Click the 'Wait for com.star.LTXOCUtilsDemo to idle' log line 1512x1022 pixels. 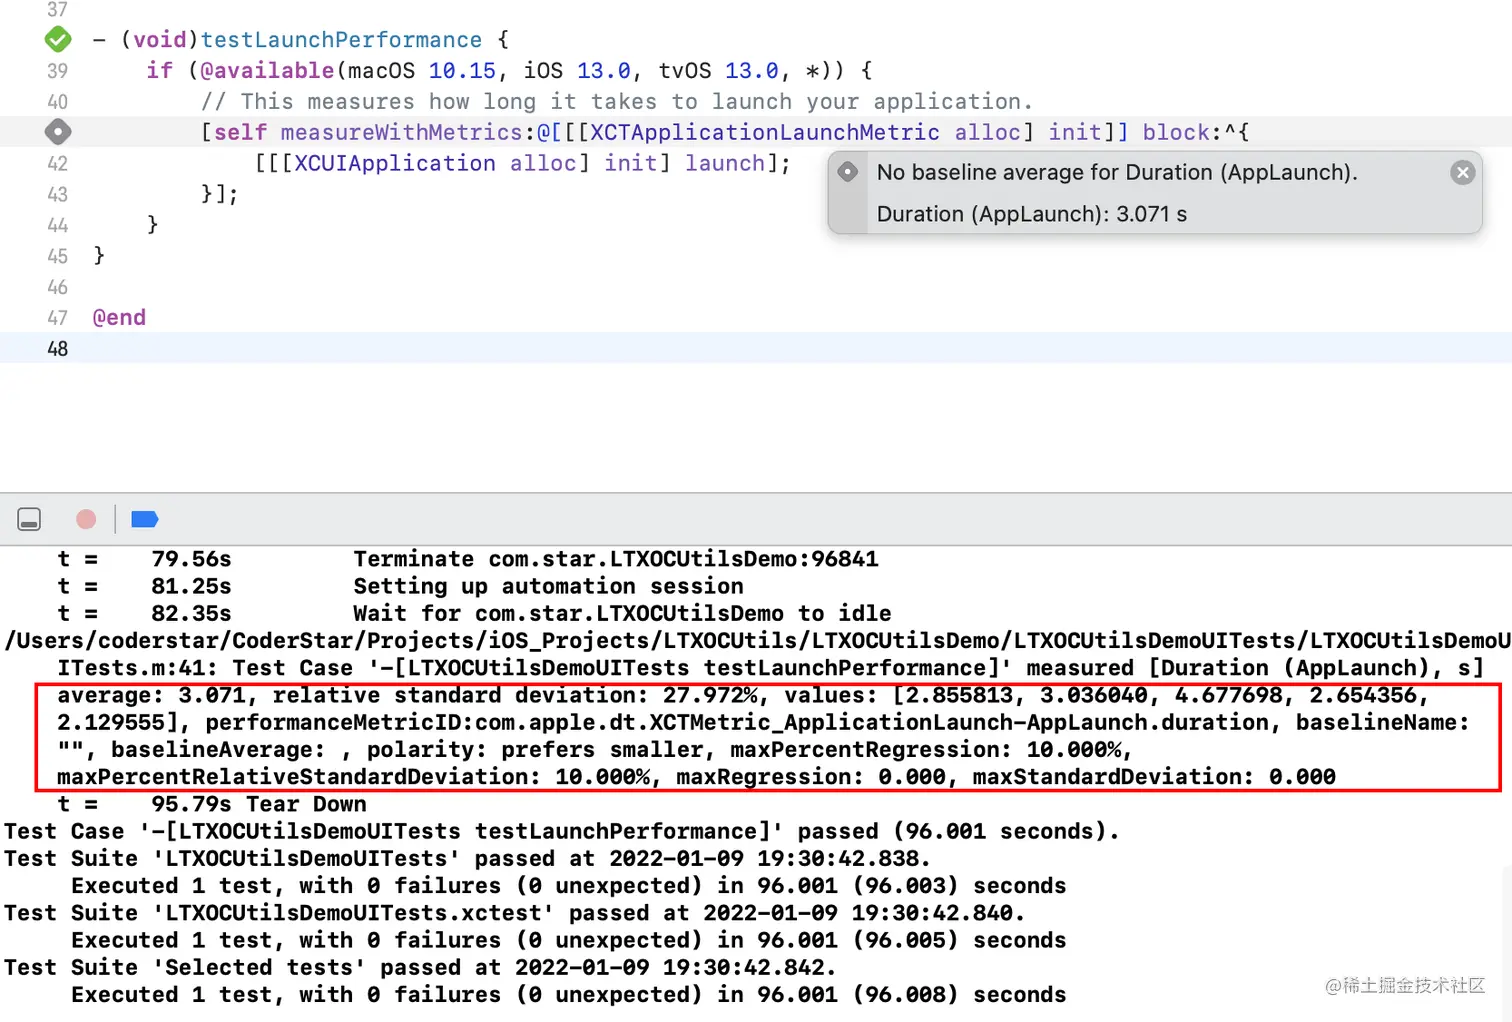point(622,613)
